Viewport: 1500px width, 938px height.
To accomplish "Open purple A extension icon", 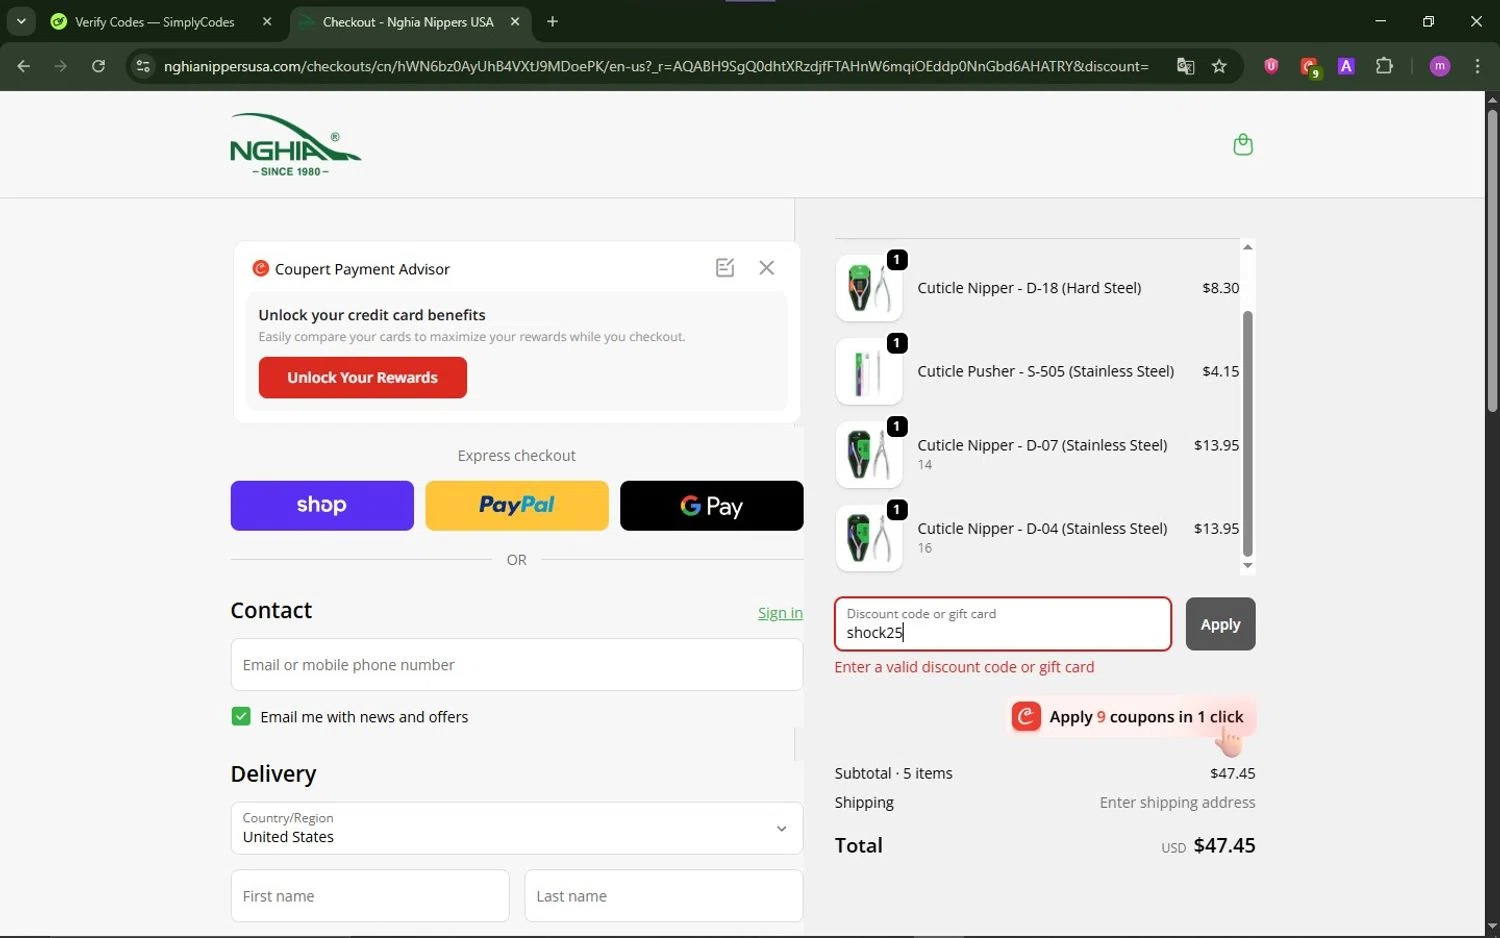I will (1346, 66).
